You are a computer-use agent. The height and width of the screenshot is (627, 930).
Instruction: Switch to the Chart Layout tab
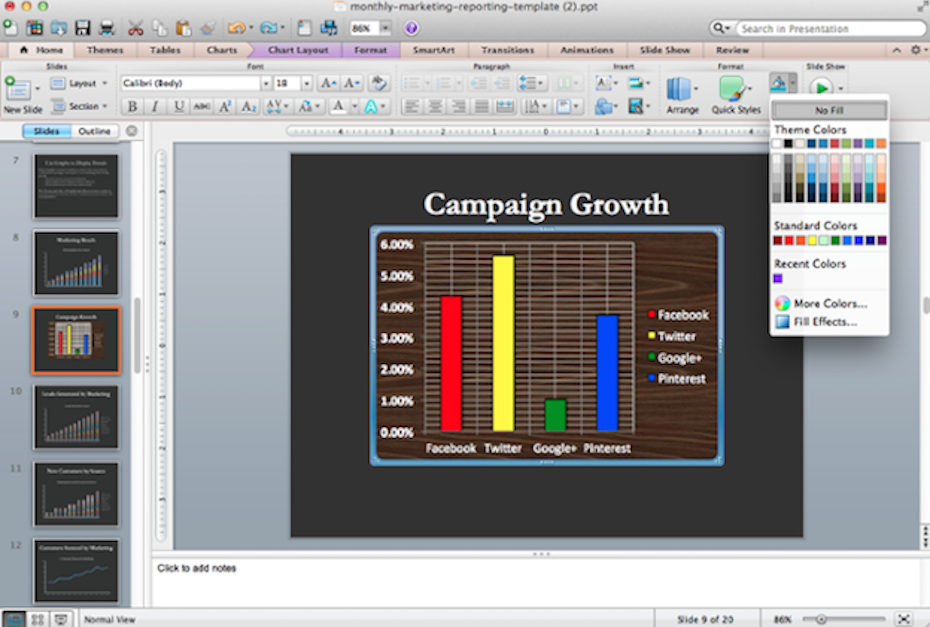297,50
